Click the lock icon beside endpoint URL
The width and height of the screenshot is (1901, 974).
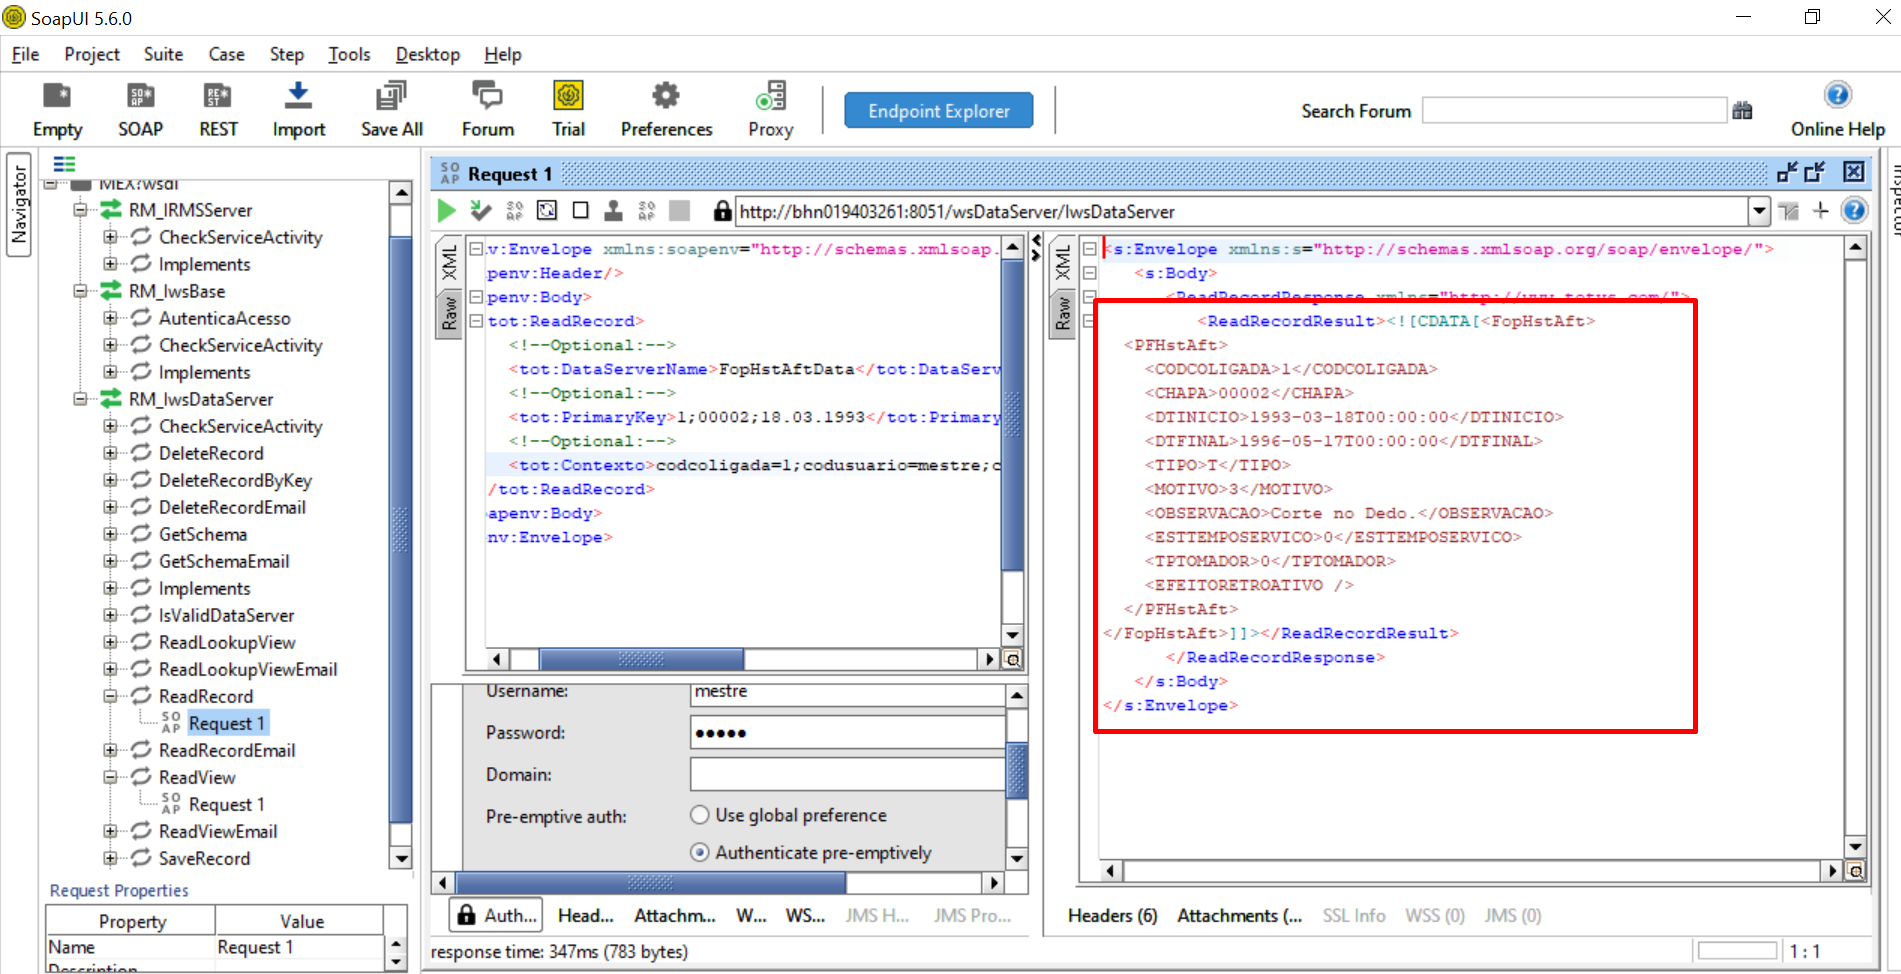point(722,210)
